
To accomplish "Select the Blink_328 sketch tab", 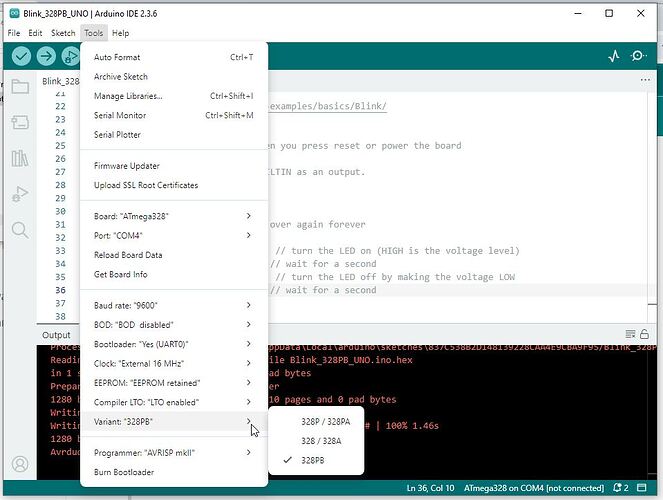I will click(60, 81).
